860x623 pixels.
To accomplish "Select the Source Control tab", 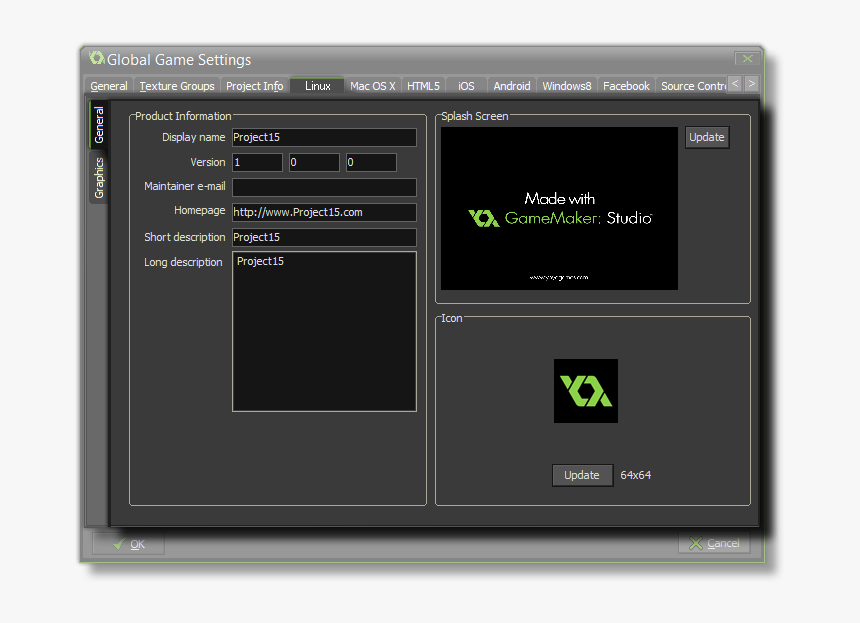I will coord(692,86).
